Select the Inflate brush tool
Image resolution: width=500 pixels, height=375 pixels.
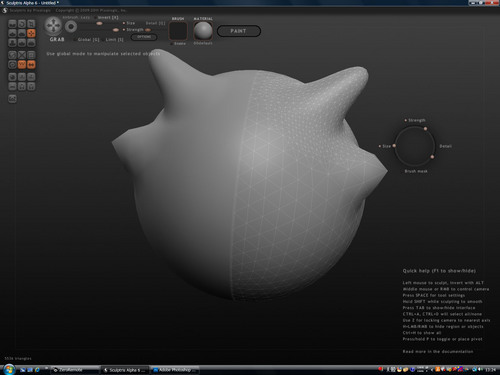pyautogui.click(x=12, y=42)
